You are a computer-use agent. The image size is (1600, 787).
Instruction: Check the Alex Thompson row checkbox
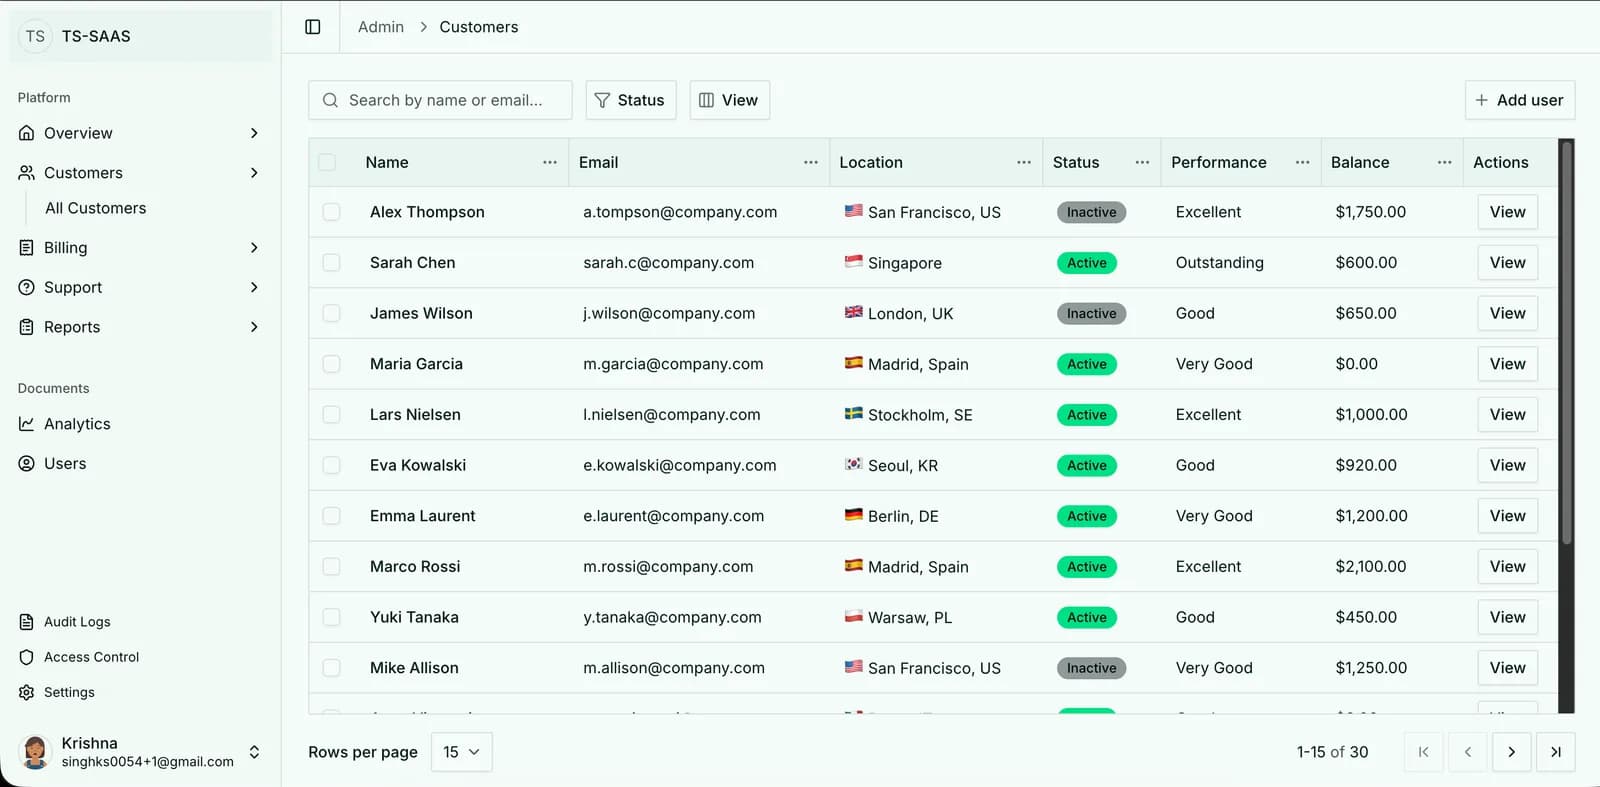tap(331, 212)
